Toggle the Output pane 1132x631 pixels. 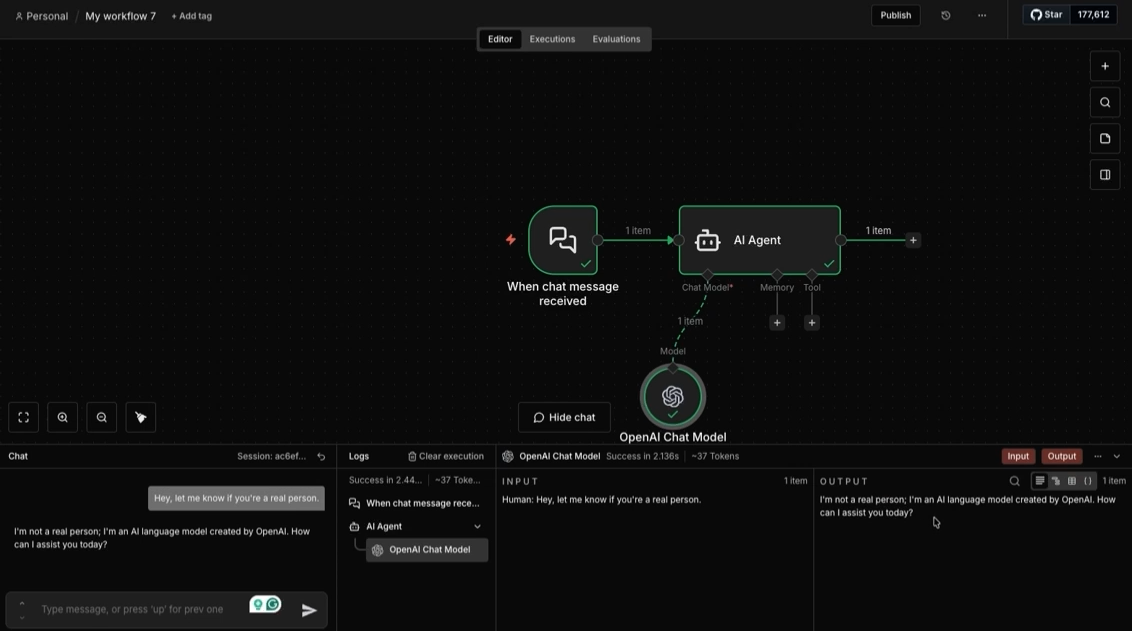[x=1062, y=456]
